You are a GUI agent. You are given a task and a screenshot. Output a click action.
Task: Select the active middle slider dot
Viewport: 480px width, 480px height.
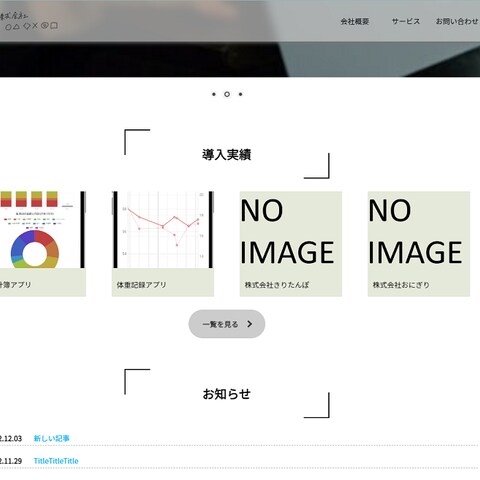[x=227, y=94]
